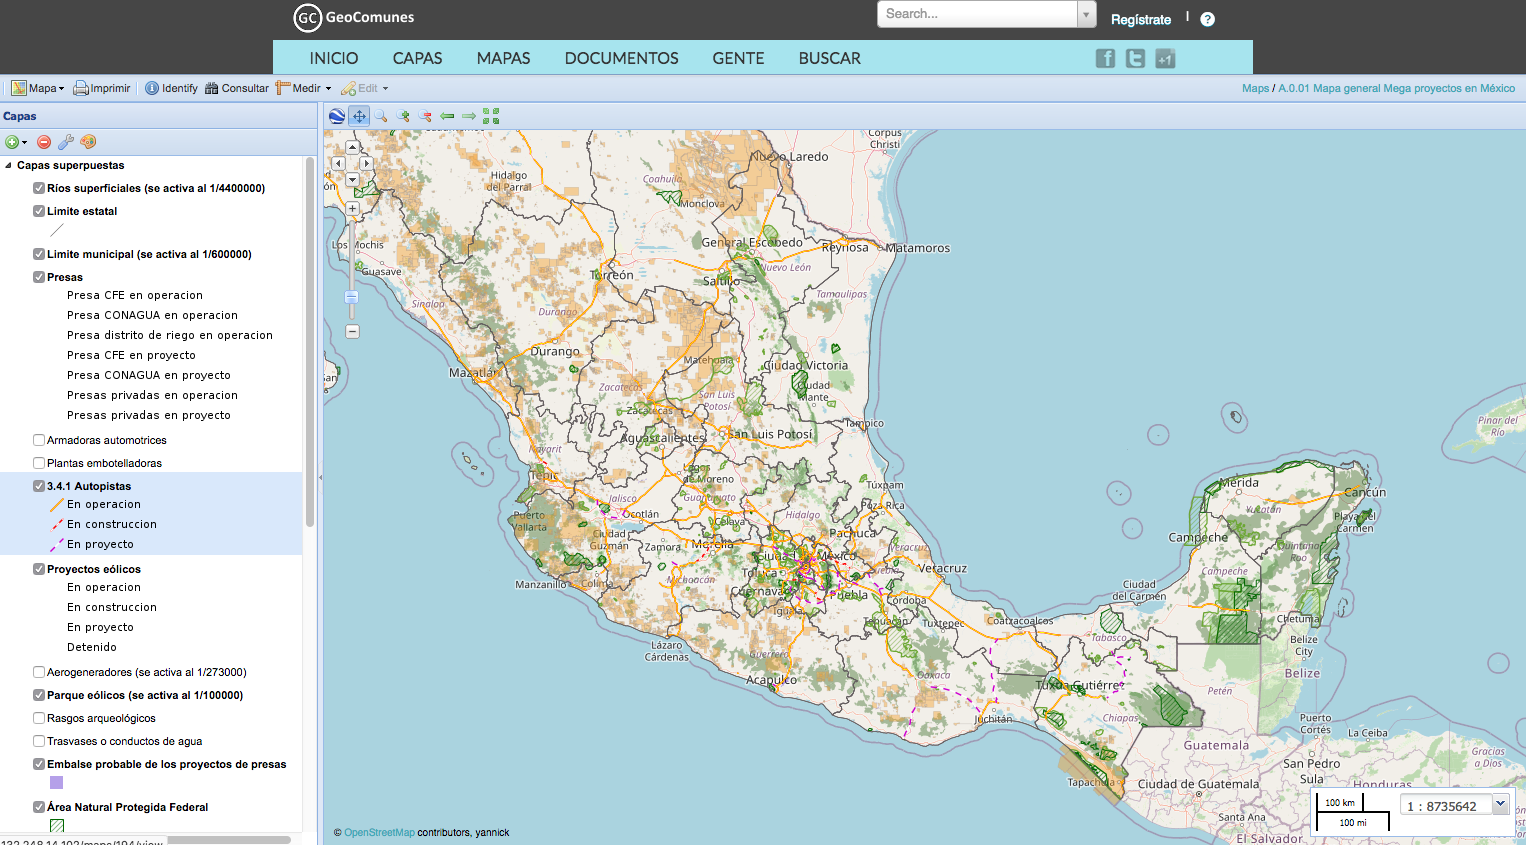The width and height of the screenshot is (1526, 845).
Task: Enable Rasgos arqueológicos layer
Action: (39, 718)
